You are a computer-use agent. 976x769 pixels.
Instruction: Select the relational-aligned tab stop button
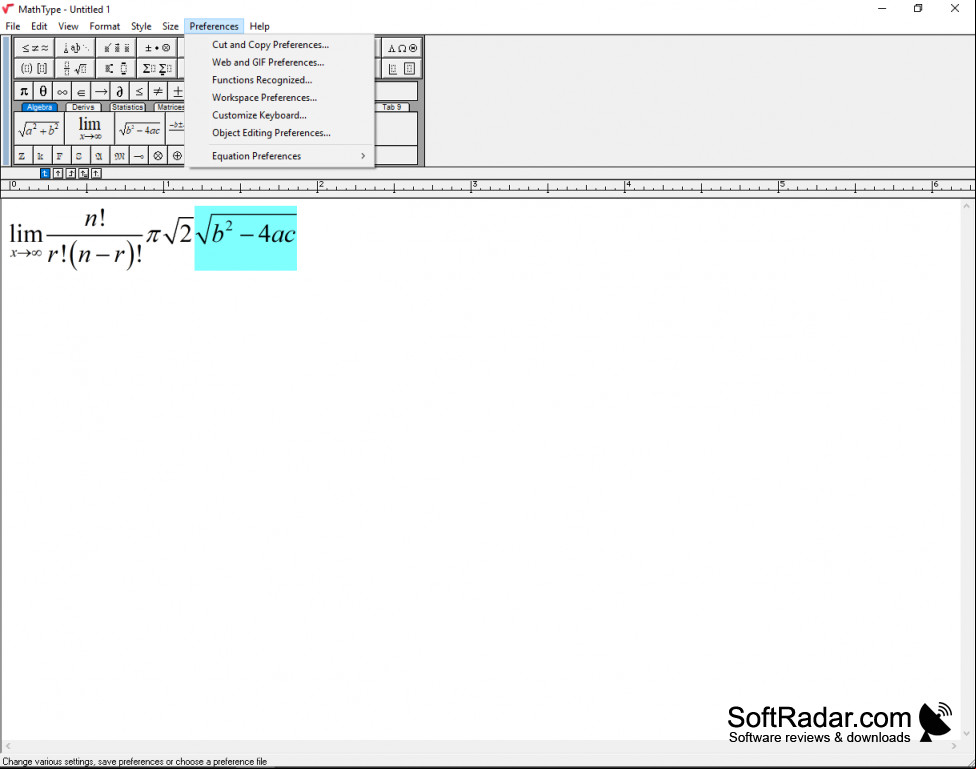[83, 174]
